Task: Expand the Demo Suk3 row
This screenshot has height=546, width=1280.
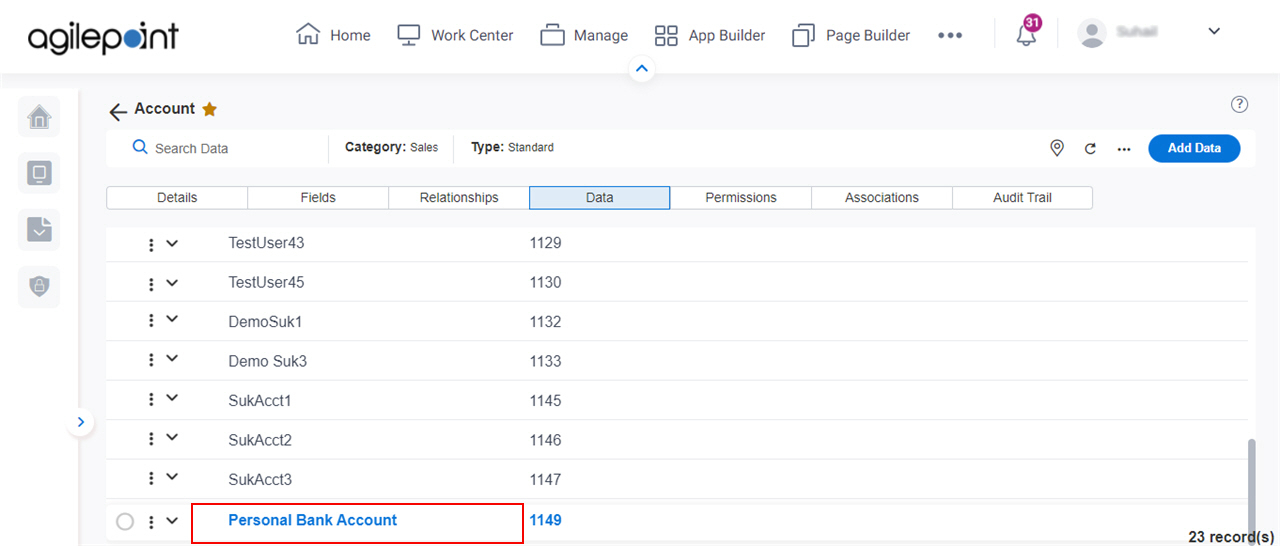Action: [x=172, y=358]
